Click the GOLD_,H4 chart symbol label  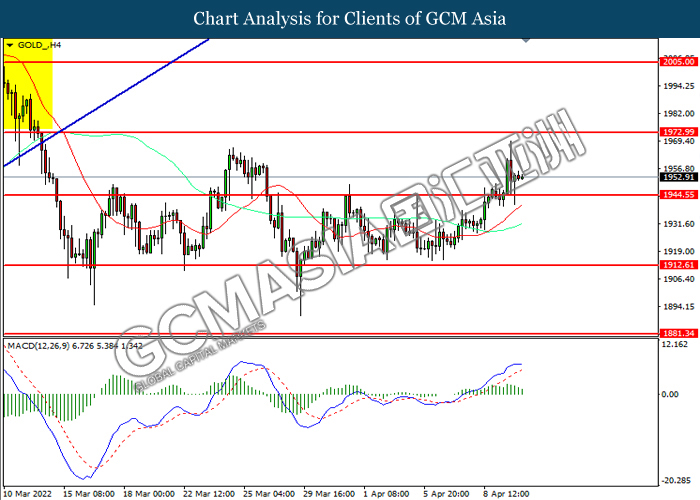(39, 45)
